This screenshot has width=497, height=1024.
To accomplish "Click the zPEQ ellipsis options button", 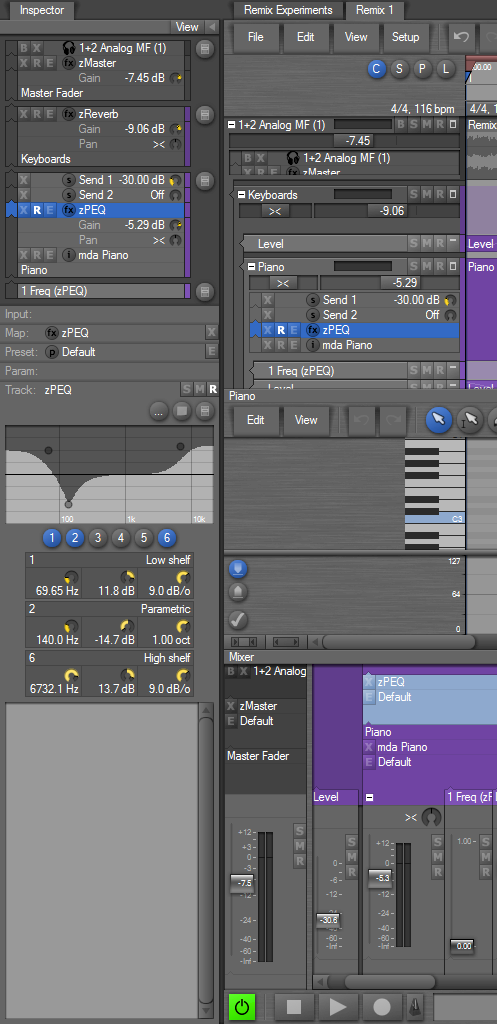I will pos(159,411).
